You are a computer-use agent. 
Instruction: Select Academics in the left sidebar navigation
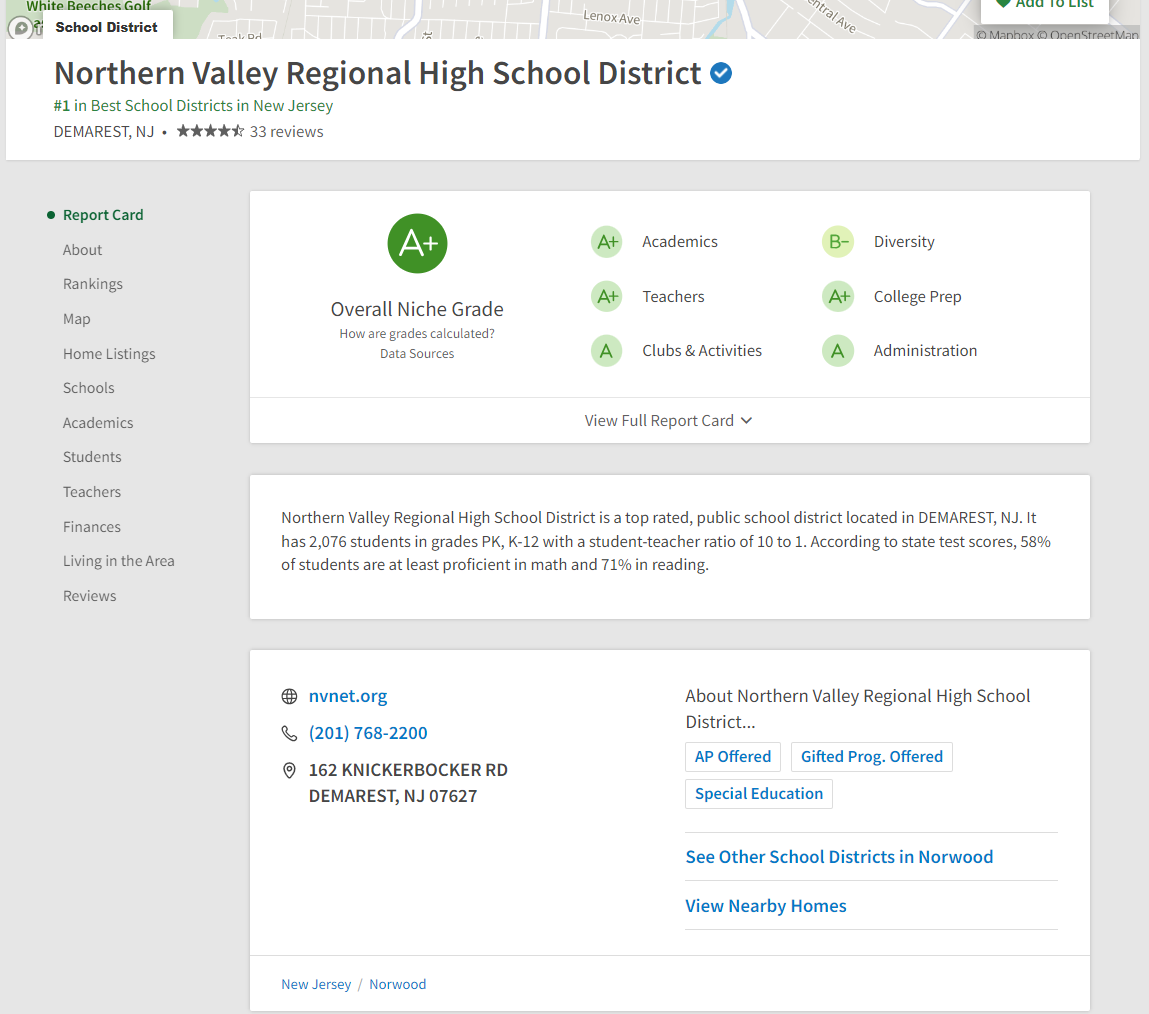98,423
